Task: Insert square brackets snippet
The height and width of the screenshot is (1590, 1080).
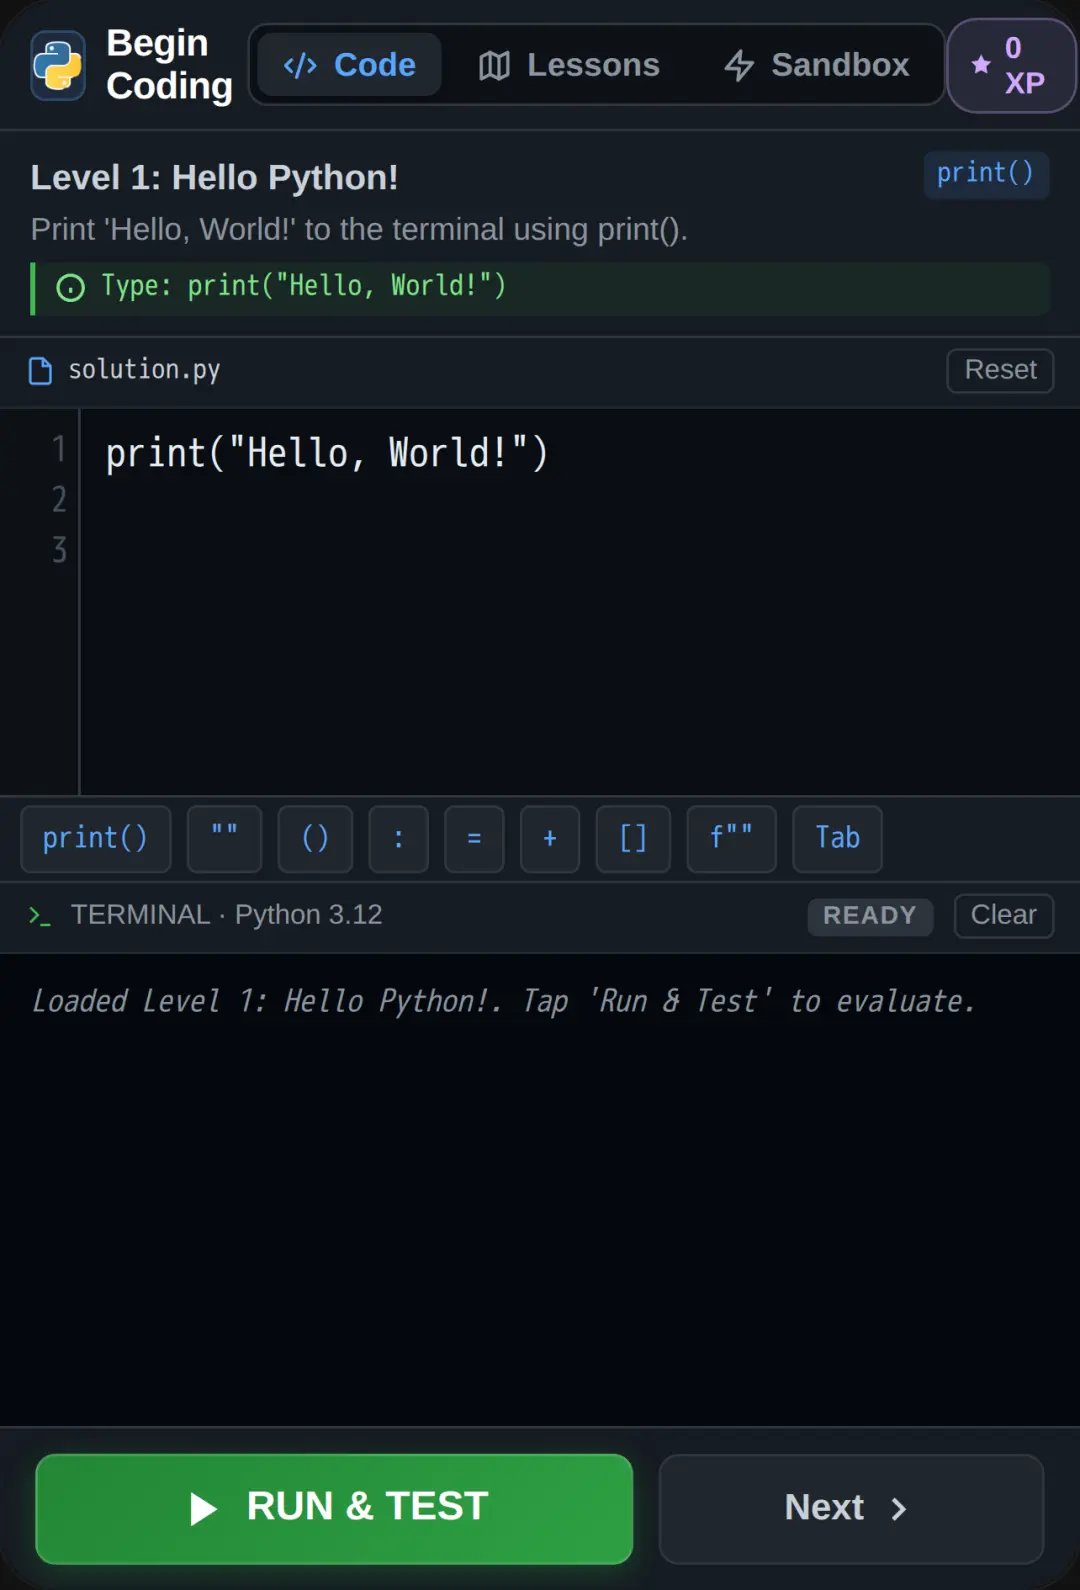Action: [633, 838]
